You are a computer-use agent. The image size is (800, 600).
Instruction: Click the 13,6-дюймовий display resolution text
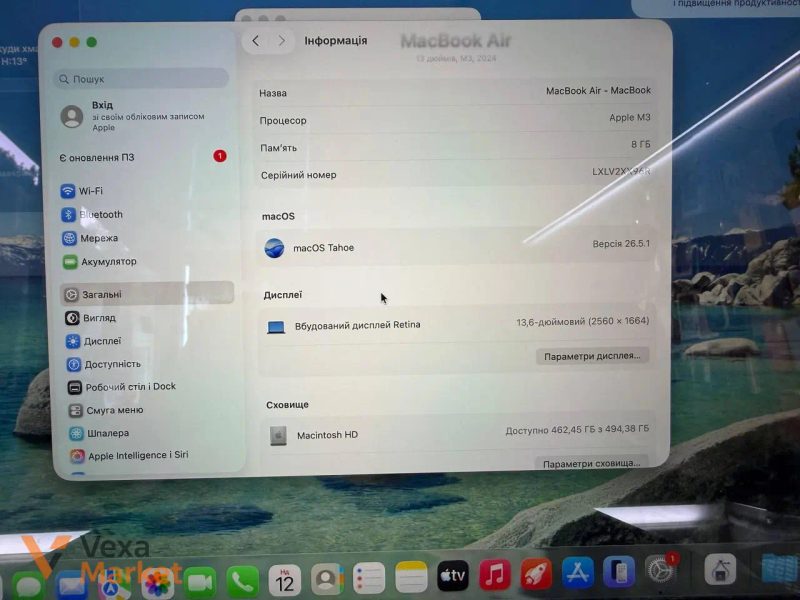(583, 321)
